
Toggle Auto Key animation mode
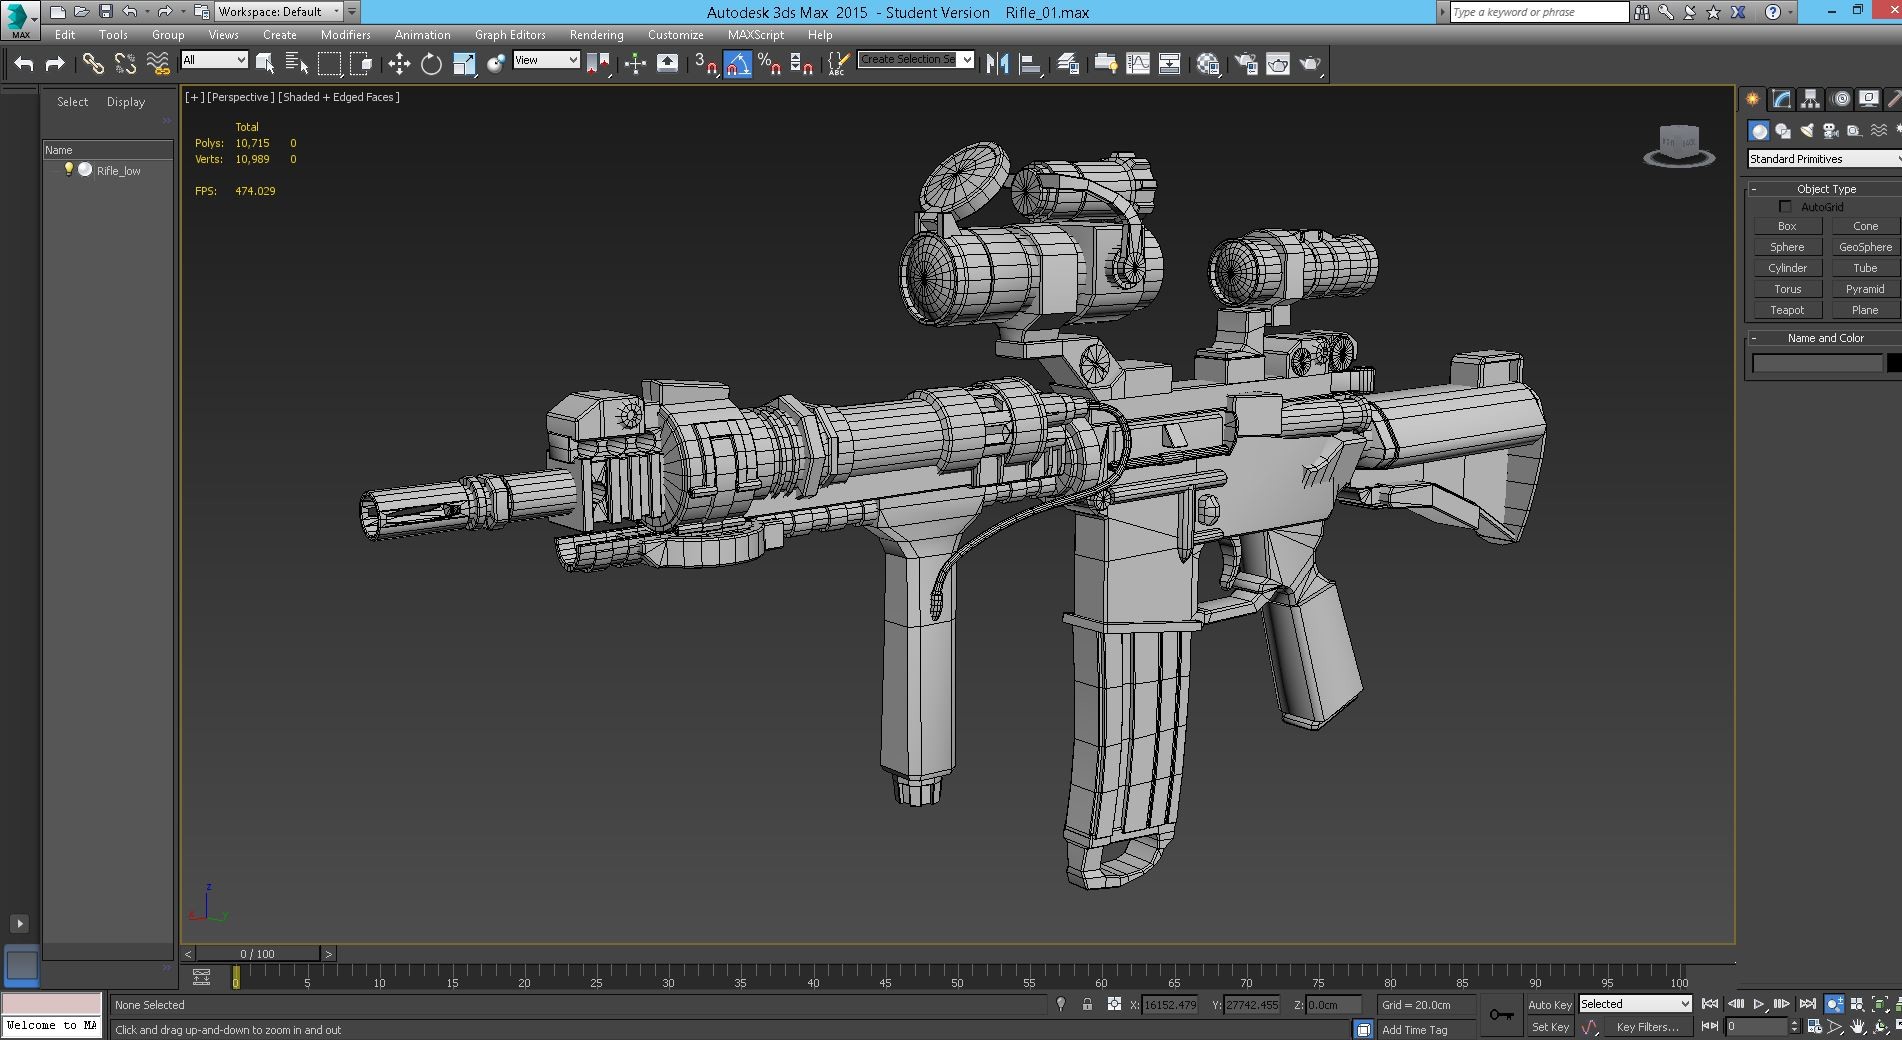[x=1550, y=1004]
